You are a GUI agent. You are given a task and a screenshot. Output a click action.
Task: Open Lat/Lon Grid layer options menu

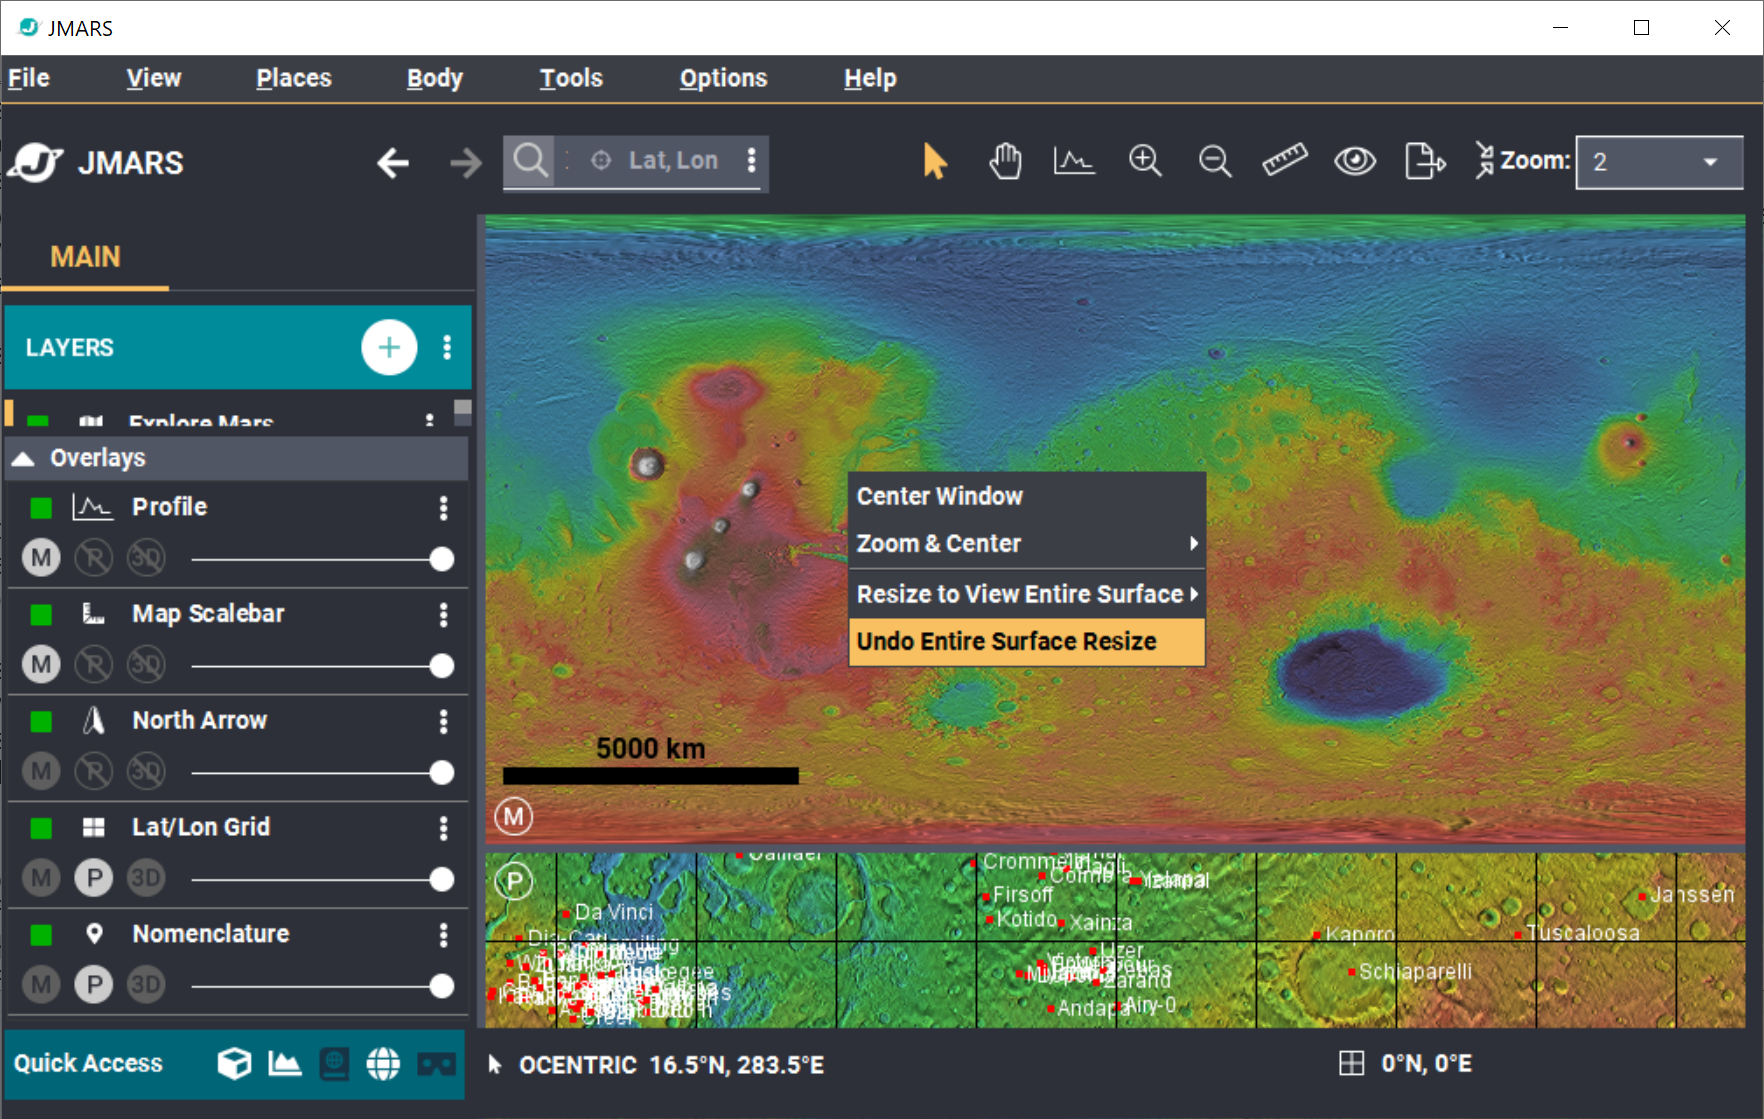[443, 828]
